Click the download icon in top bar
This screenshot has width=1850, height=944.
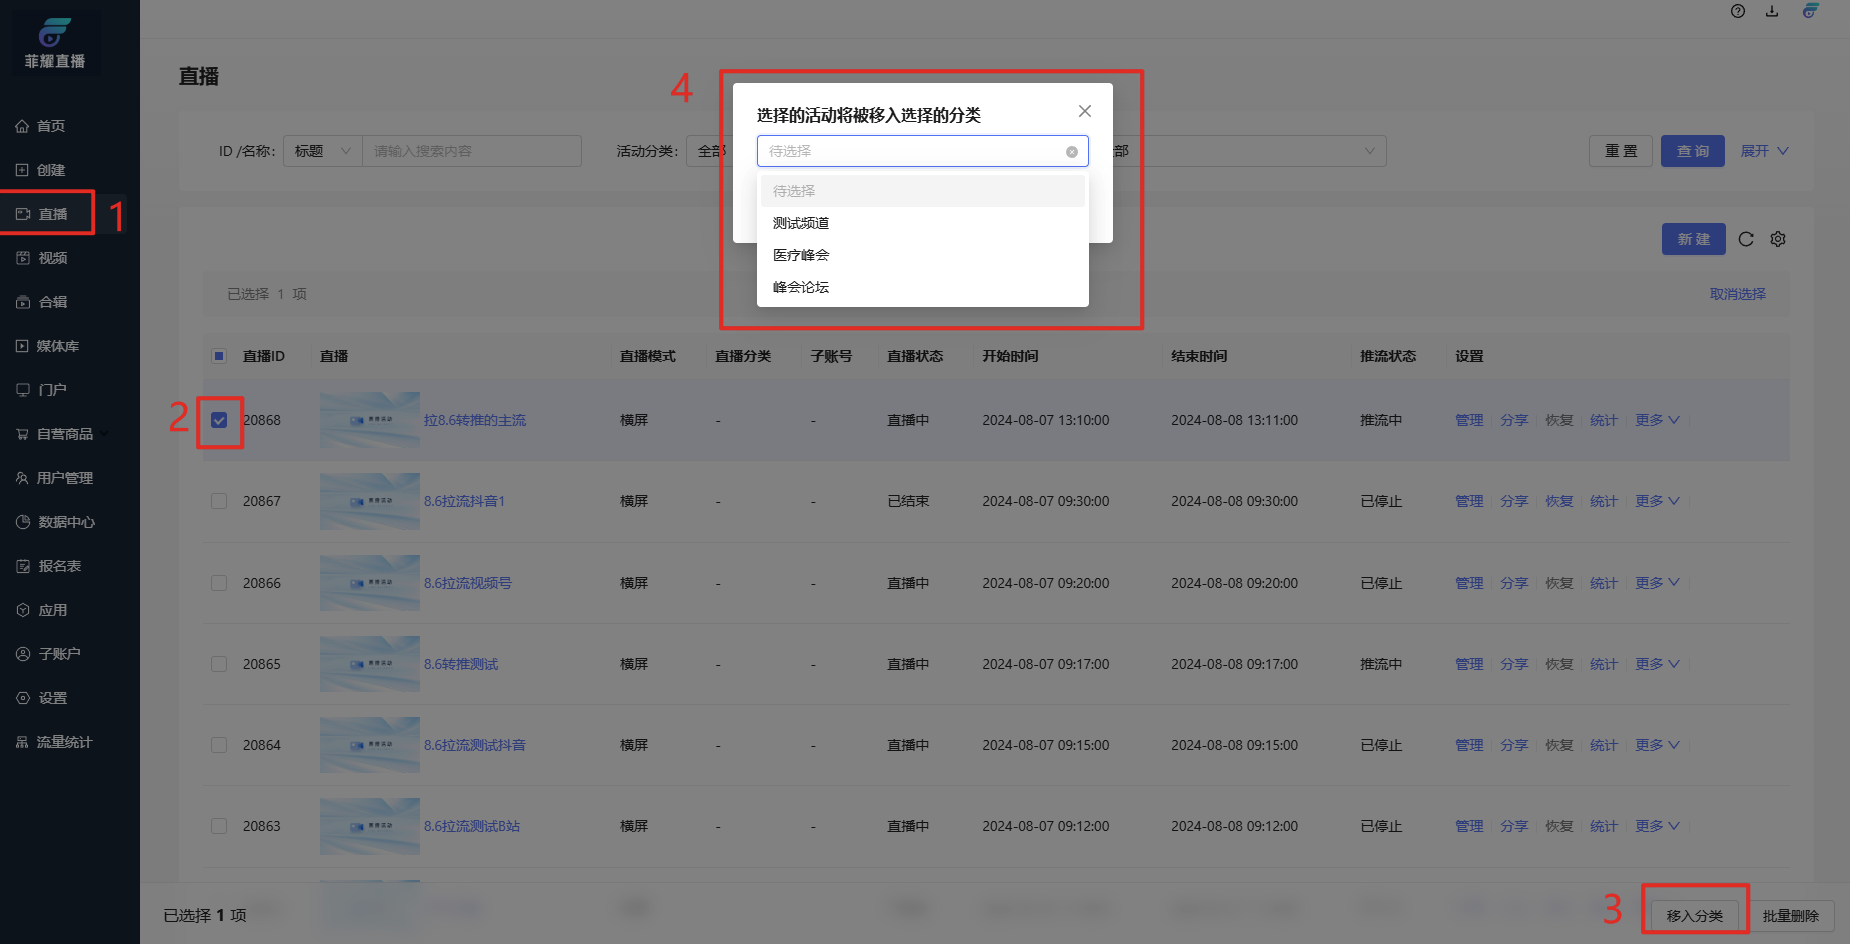pos(1772,11)
